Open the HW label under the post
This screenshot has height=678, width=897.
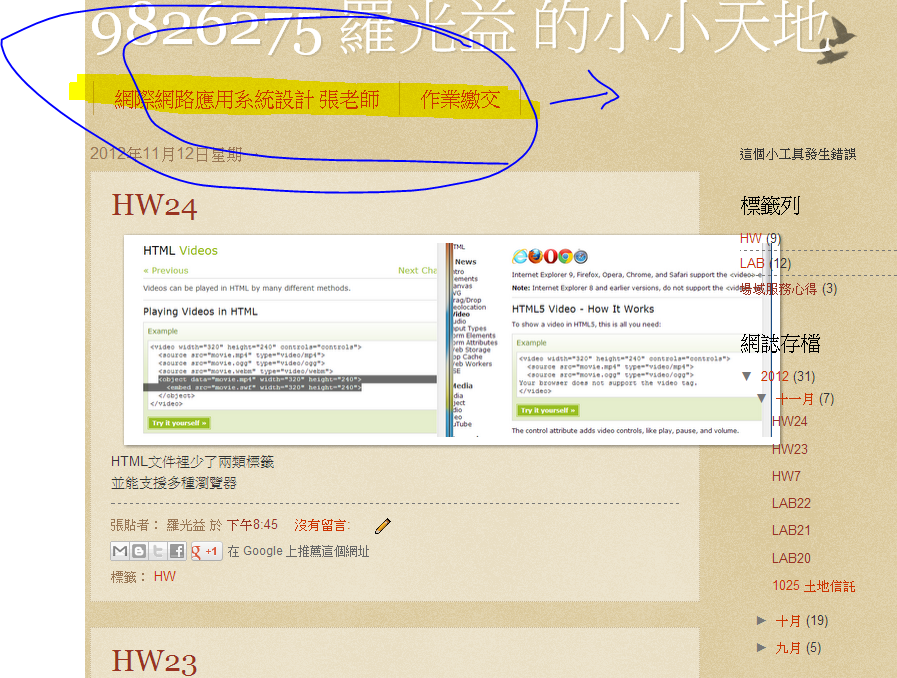(165, 576)
